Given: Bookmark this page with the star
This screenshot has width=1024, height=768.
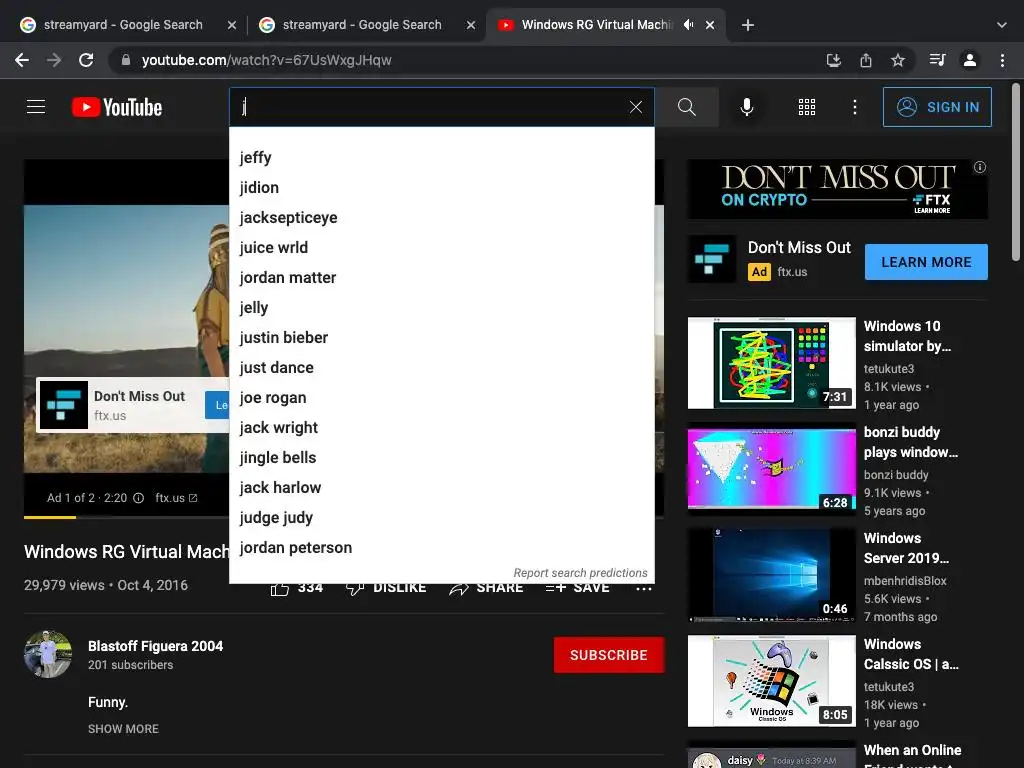Looking at the screenshot, I should pyautogui.click(x=898, y=60).
